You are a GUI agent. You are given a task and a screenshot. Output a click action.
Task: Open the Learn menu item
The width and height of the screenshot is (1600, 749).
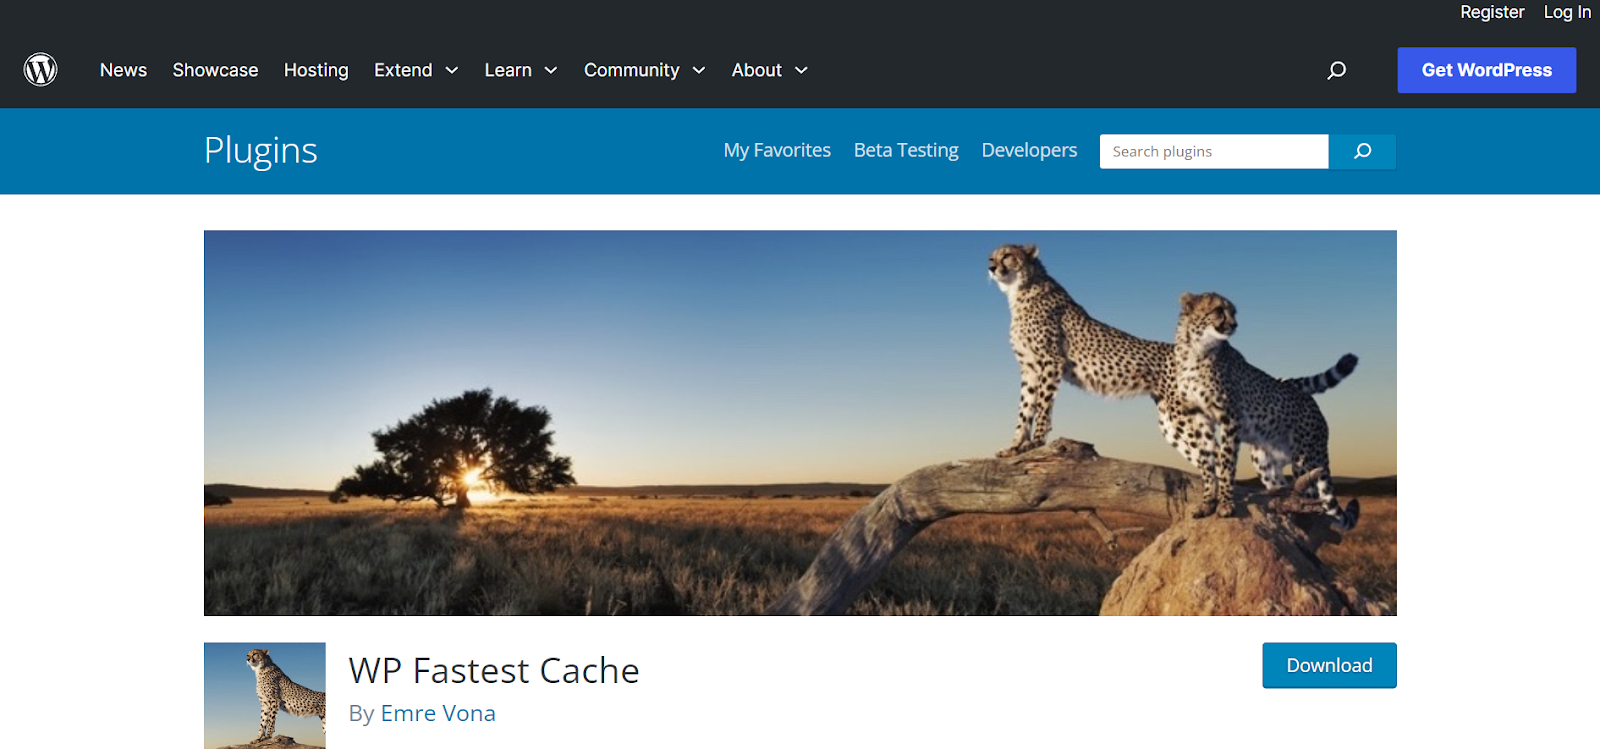pos(508,70)
